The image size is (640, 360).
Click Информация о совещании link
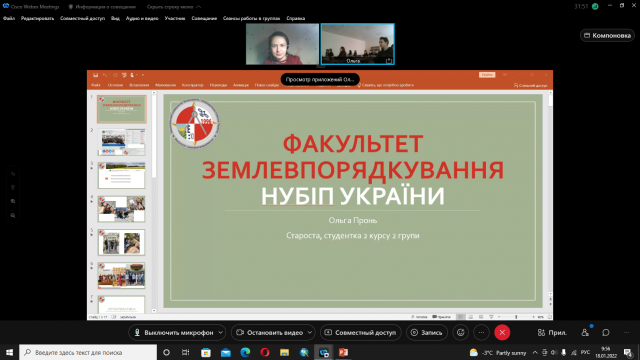coord(102,7)
